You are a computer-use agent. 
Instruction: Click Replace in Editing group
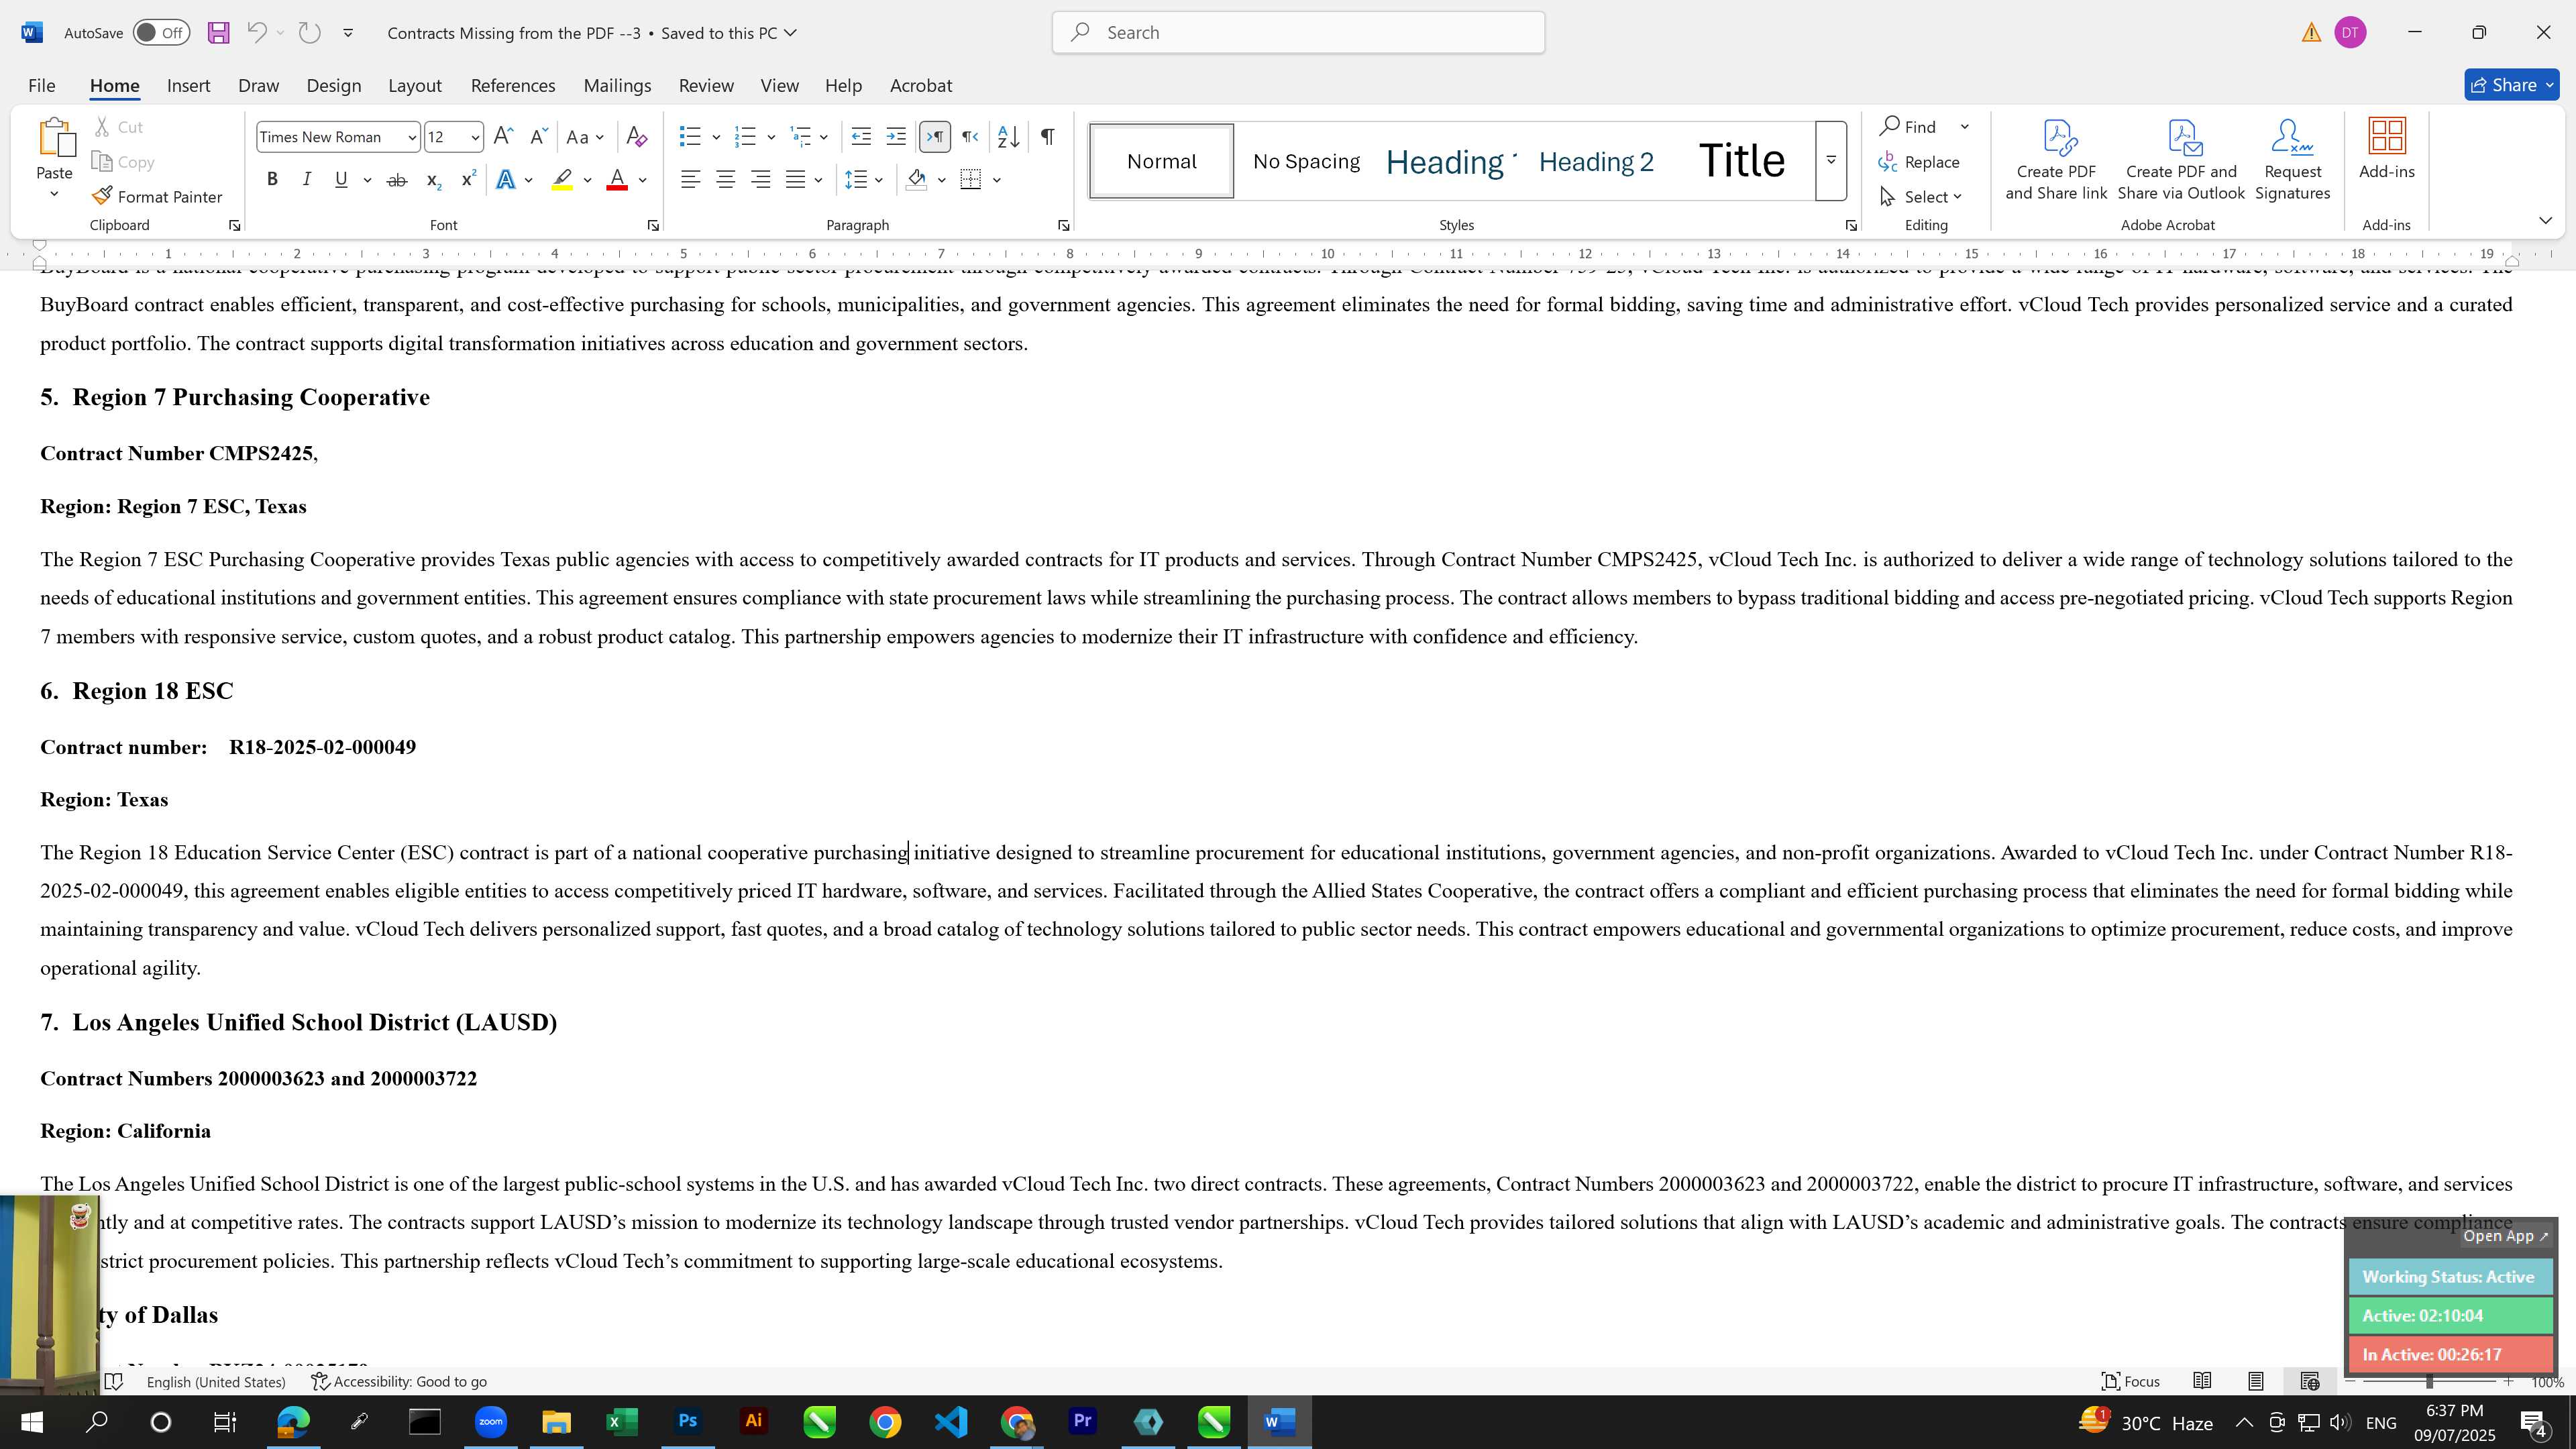point(1919,162)
